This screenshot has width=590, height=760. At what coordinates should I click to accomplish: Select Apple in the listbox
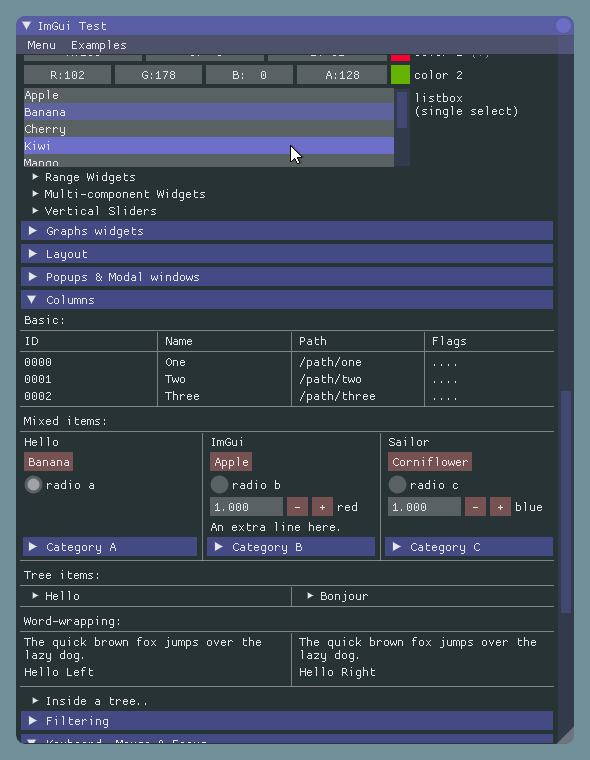[209, 95]
